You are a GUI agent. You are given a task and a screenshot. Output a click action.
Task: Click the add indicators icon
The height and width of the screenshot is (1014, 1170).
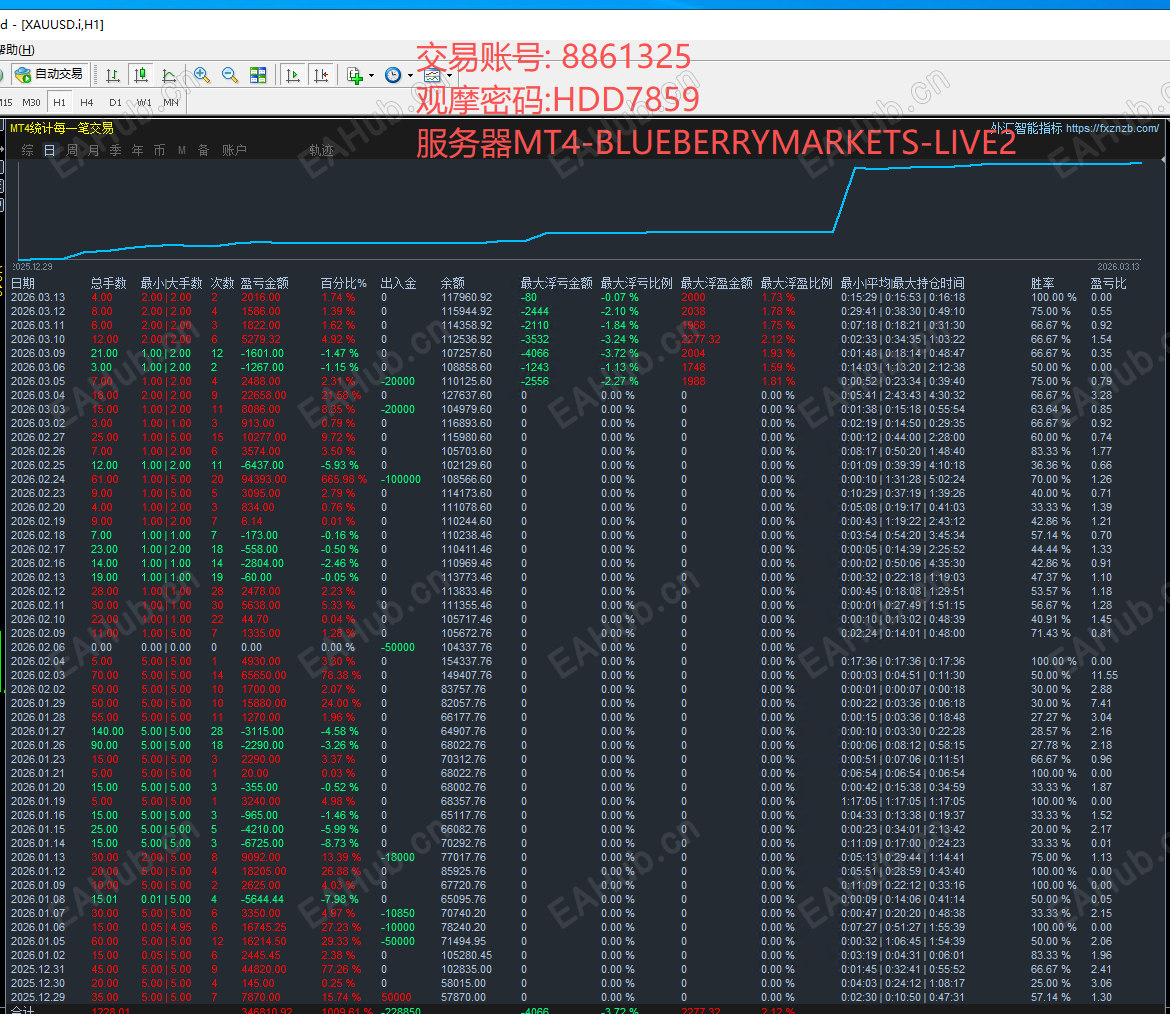coord(355,75)
